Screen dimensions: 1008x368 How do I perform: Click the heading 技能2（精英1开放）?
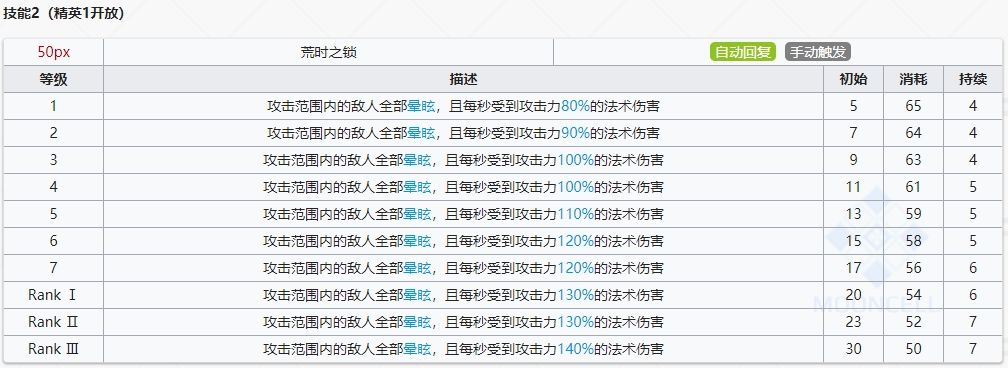tap(64, 14)
